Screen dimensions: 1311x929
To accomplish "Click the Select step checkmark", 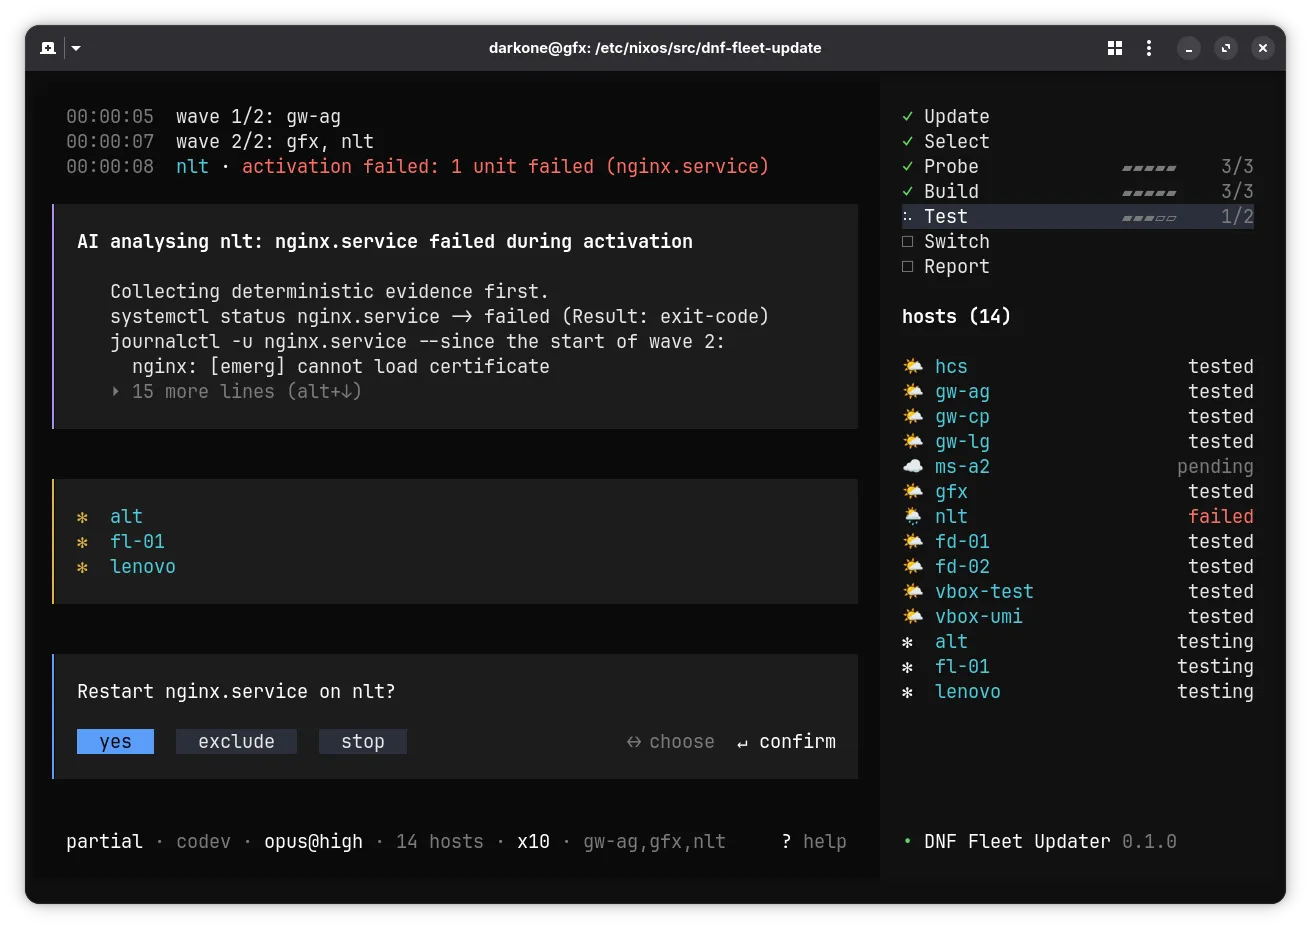I will [x=908, y=142].
